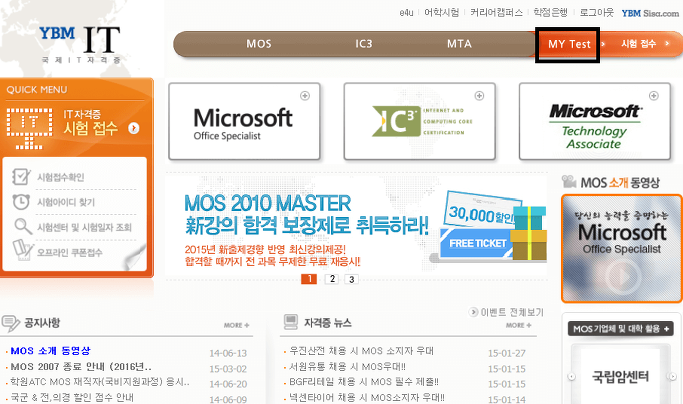Click plus icon on IC3 certification card
Viewport: 683px width, 404px height.
pyautogui.click(x=479, y=95)
